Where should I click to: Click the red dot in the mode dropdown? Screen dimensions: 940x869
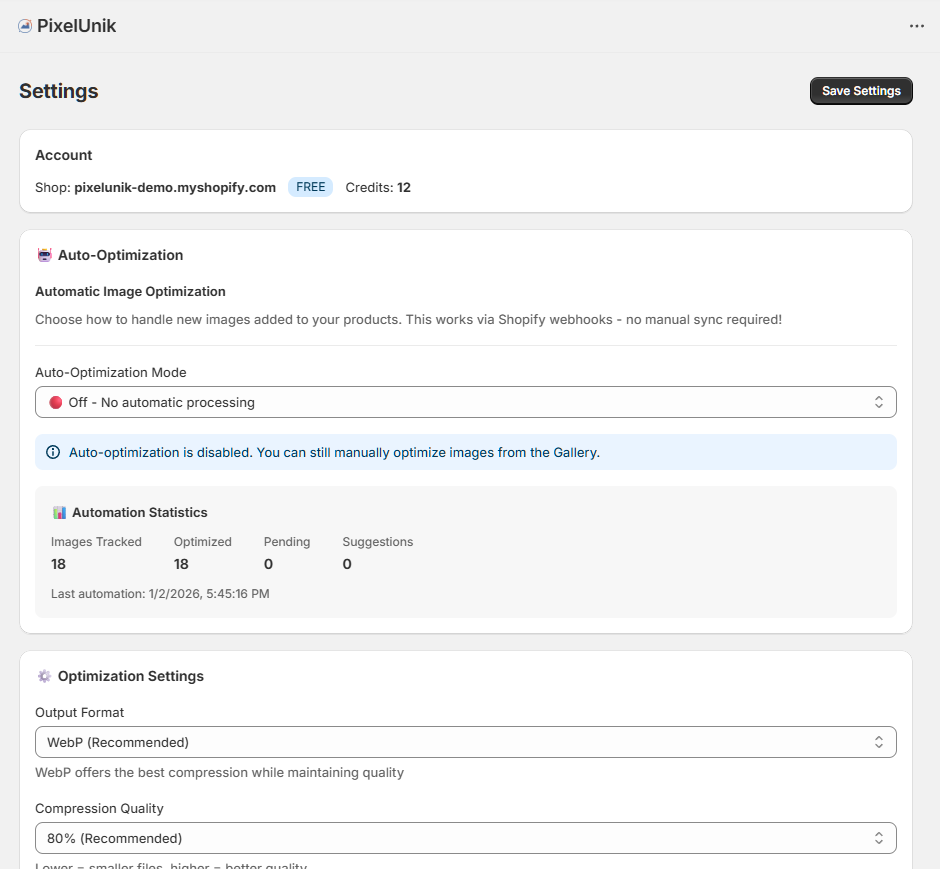point(56,402)
